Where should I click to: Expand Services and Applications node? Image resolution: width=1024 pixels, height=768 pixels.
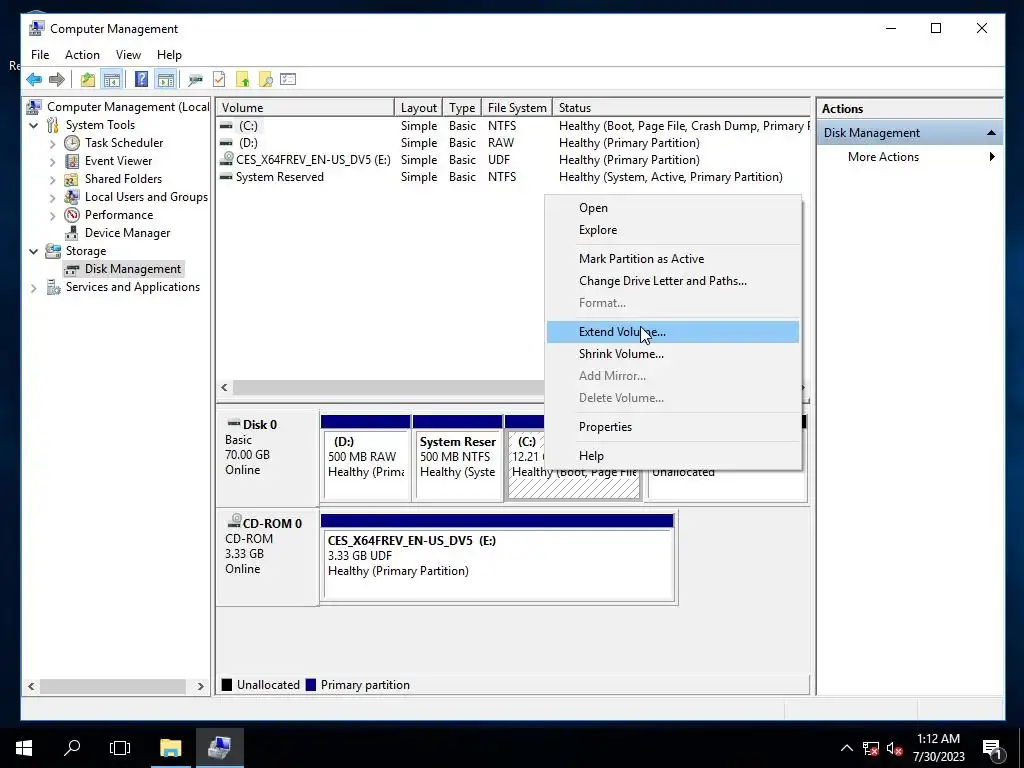coord(33,287)
